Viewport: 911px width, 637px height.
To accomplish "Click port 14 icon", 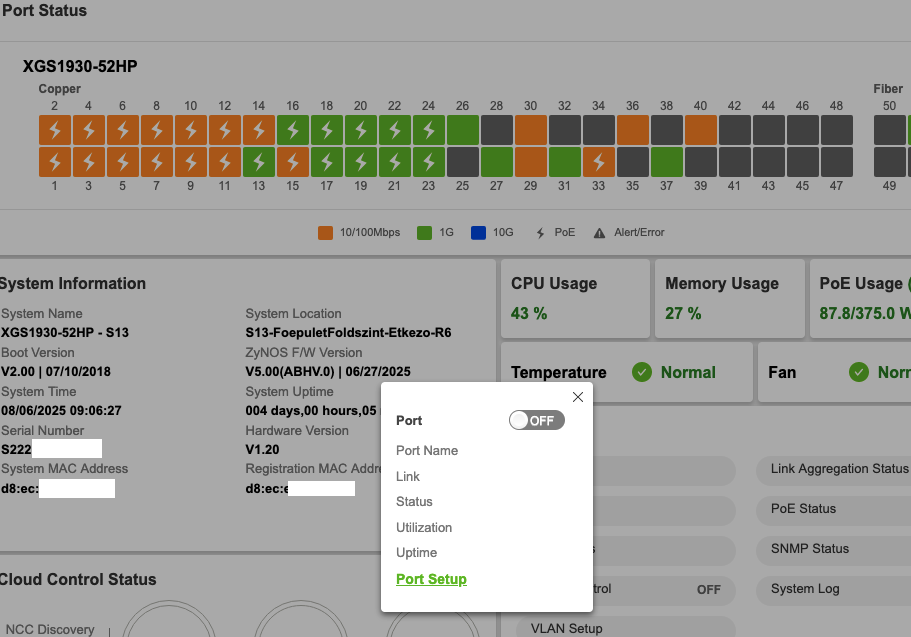I will pyautogui.click(x=259, y=130).
